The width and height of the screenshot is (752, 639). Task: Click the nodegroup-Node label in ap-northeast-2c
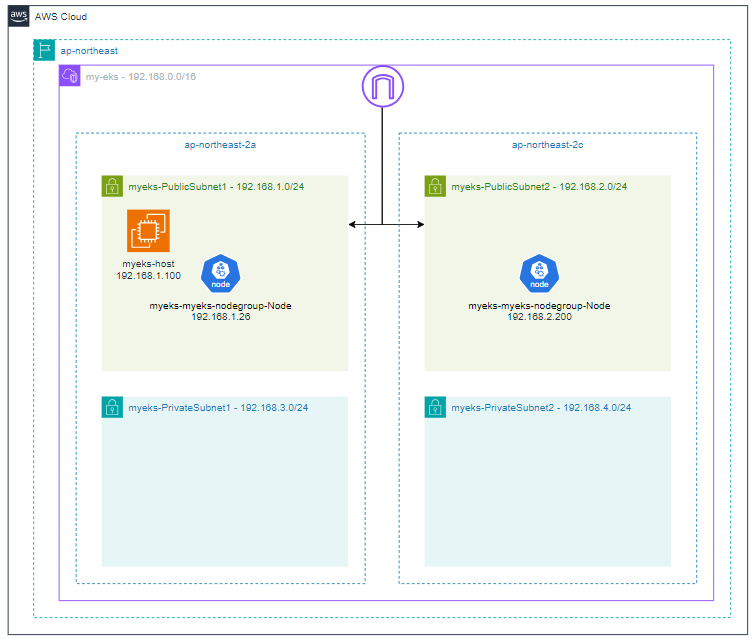539,306
